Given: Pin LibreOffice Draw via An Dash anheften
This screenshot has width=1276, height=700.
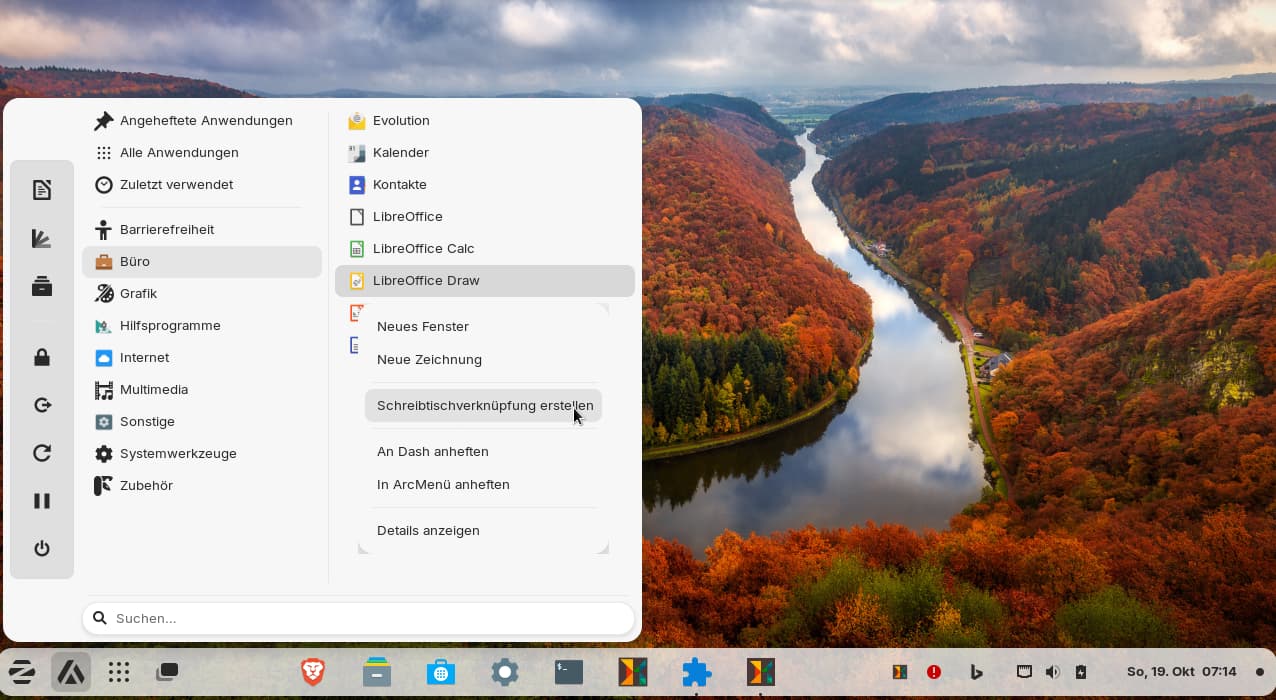Looking at the screenshot, I should click(x=433, y=451).
